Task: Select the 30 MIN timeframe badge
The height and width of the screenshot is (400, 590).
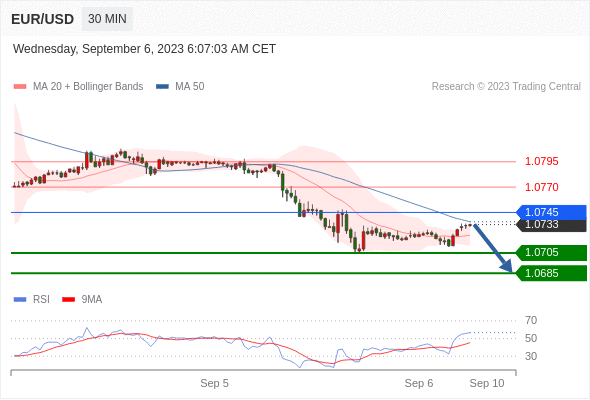Action: (107, 19)
